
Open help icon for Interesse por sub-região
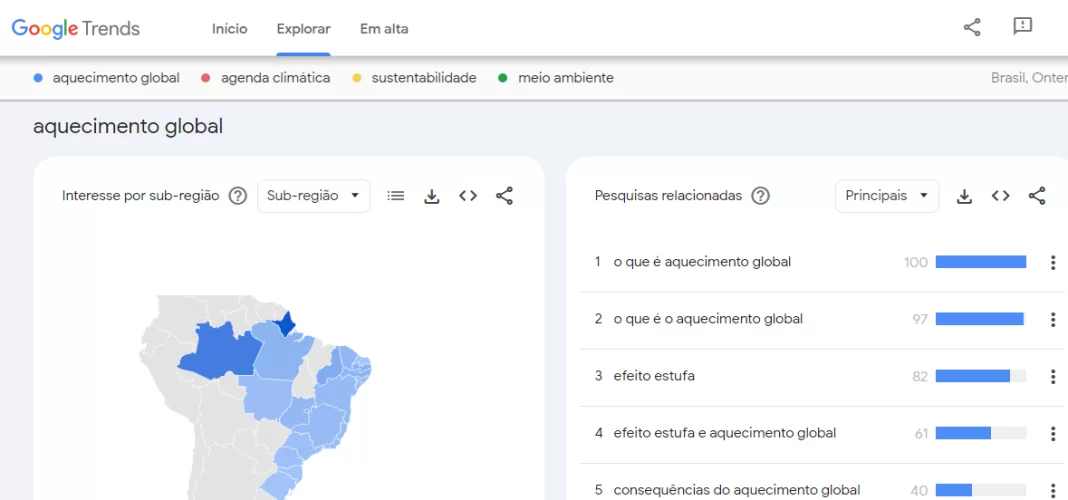point(238,196)
